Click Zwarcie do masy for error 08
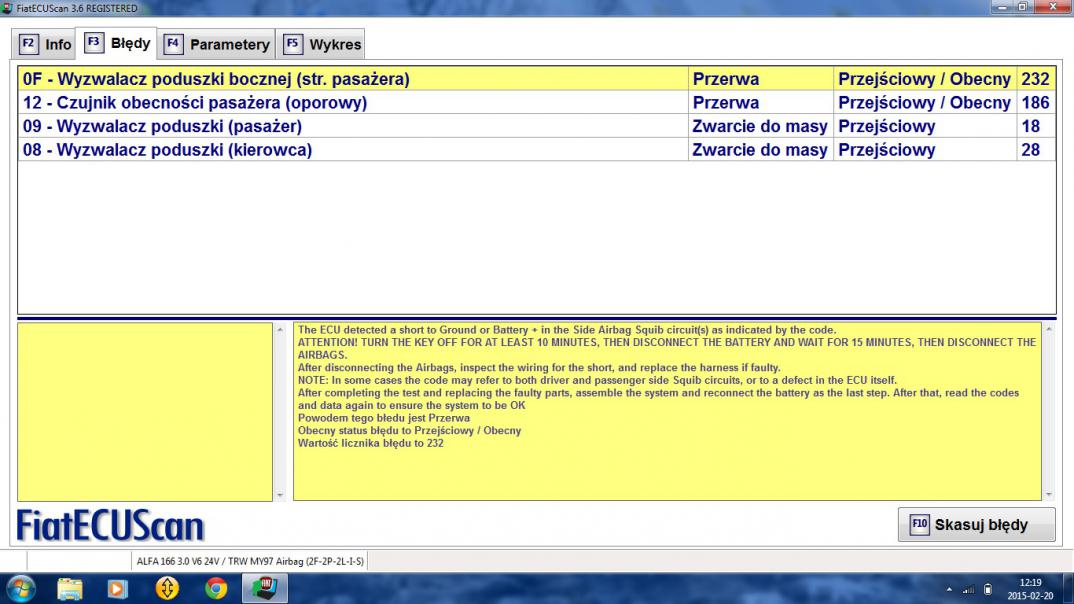This screenshot has width=1074, height=604. point(760,150)
